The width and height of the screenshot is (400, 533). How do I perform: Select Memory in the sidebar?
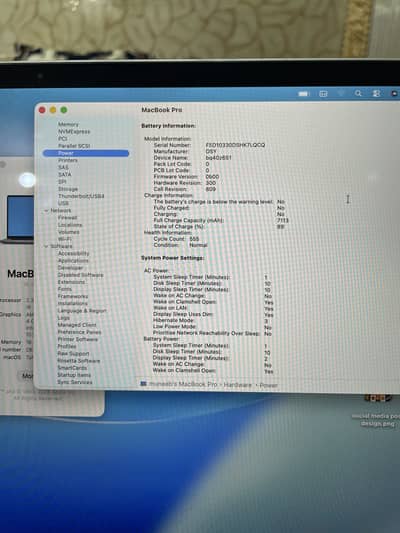pos(68,124)
